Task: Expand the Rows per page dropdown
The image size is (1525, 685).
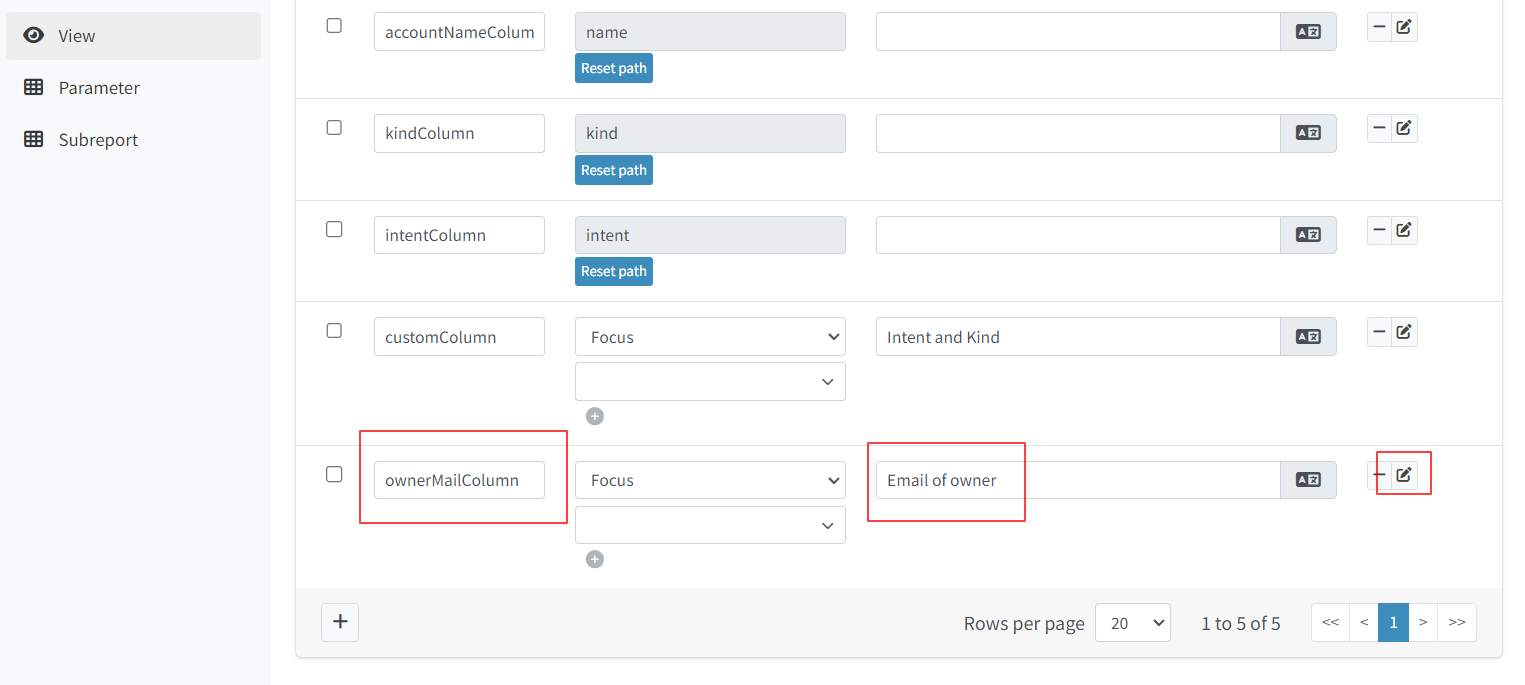Action: pyautogui.click(x=1132, y=623)
